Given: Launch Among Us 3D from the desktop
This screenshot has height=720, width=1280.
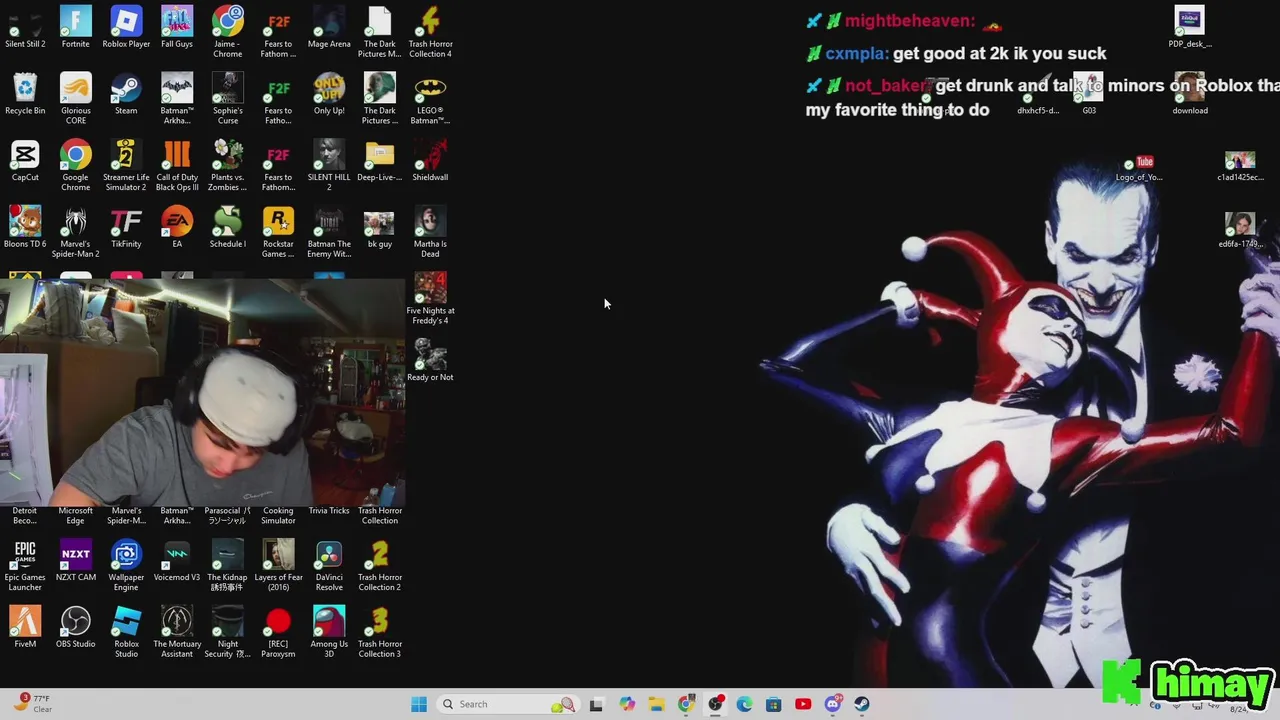Looking at the screenshot, I should pyautogui.click(x=329, y=633).
